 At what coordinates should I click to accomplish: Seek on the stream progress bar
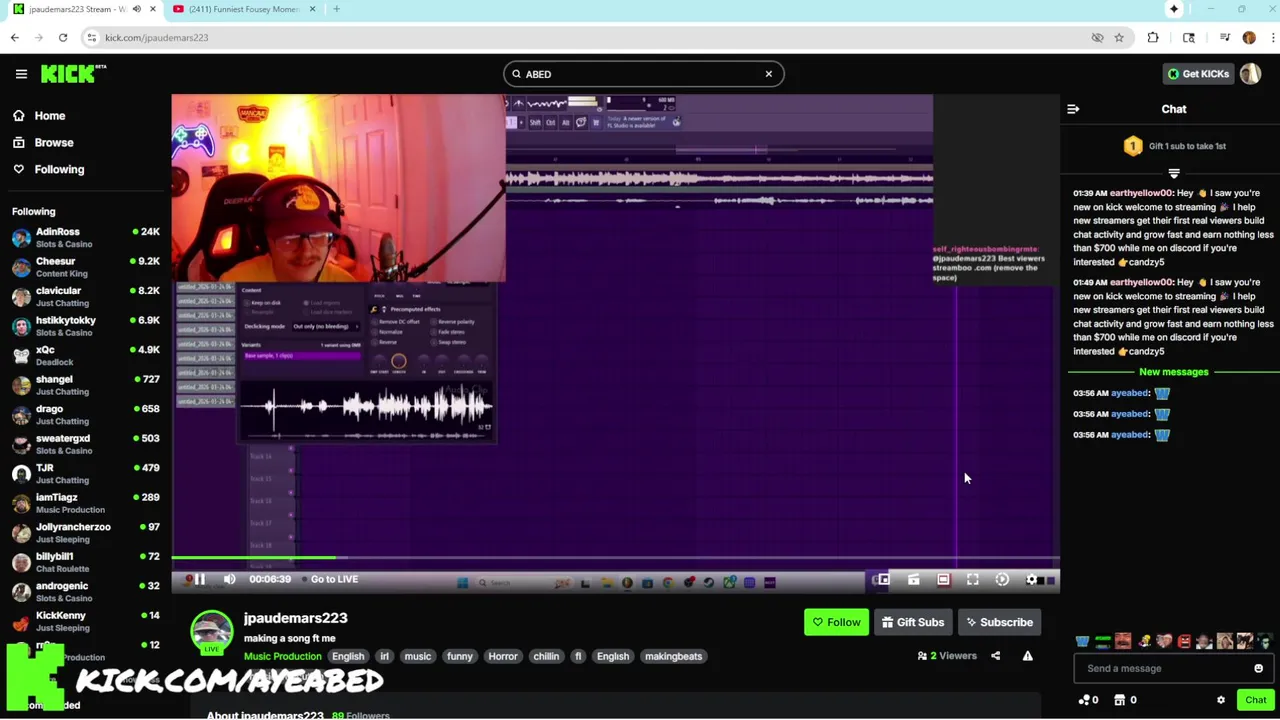click(x=615, y=558)
